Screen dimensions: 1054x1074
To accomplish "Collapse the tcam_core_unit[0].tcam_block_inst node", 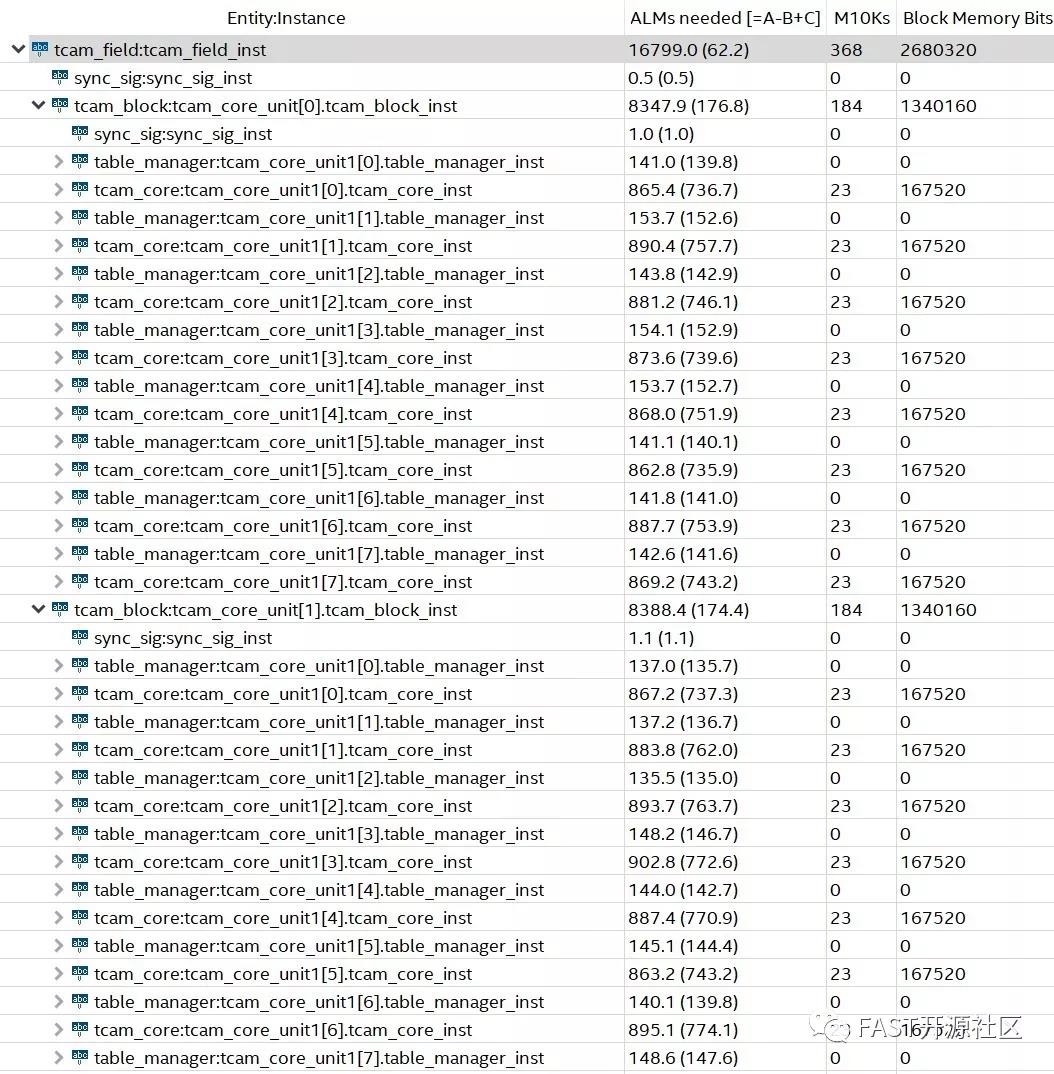I will click(x=39, y=105).
